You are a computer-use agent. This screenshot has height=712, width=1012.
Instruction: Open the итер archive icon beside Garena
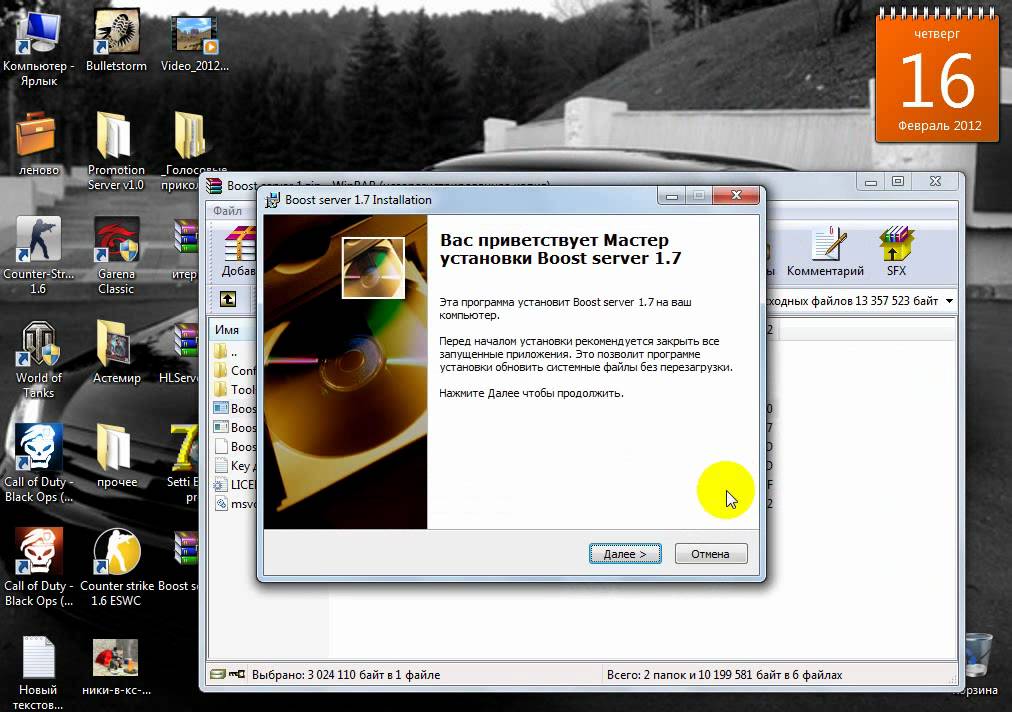186,249
